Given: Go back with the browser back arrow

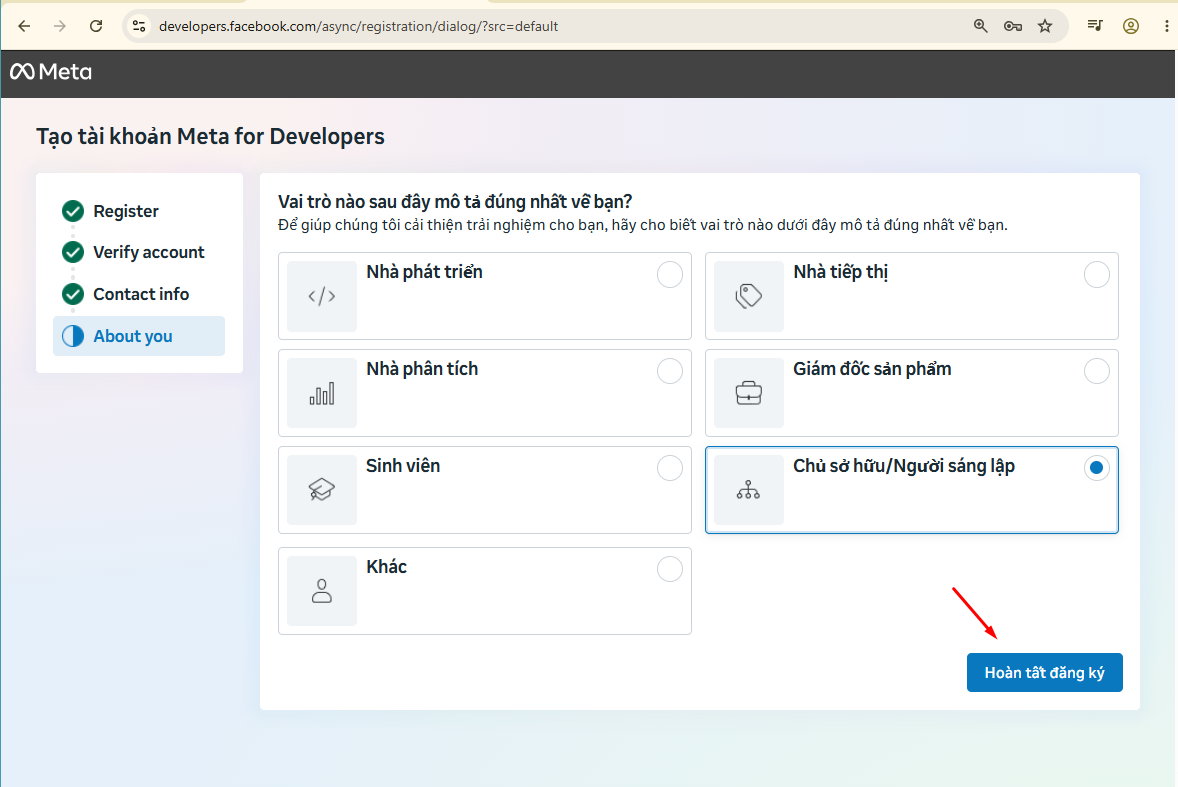Looking at the screenshot, I should (x=24, y=26).
